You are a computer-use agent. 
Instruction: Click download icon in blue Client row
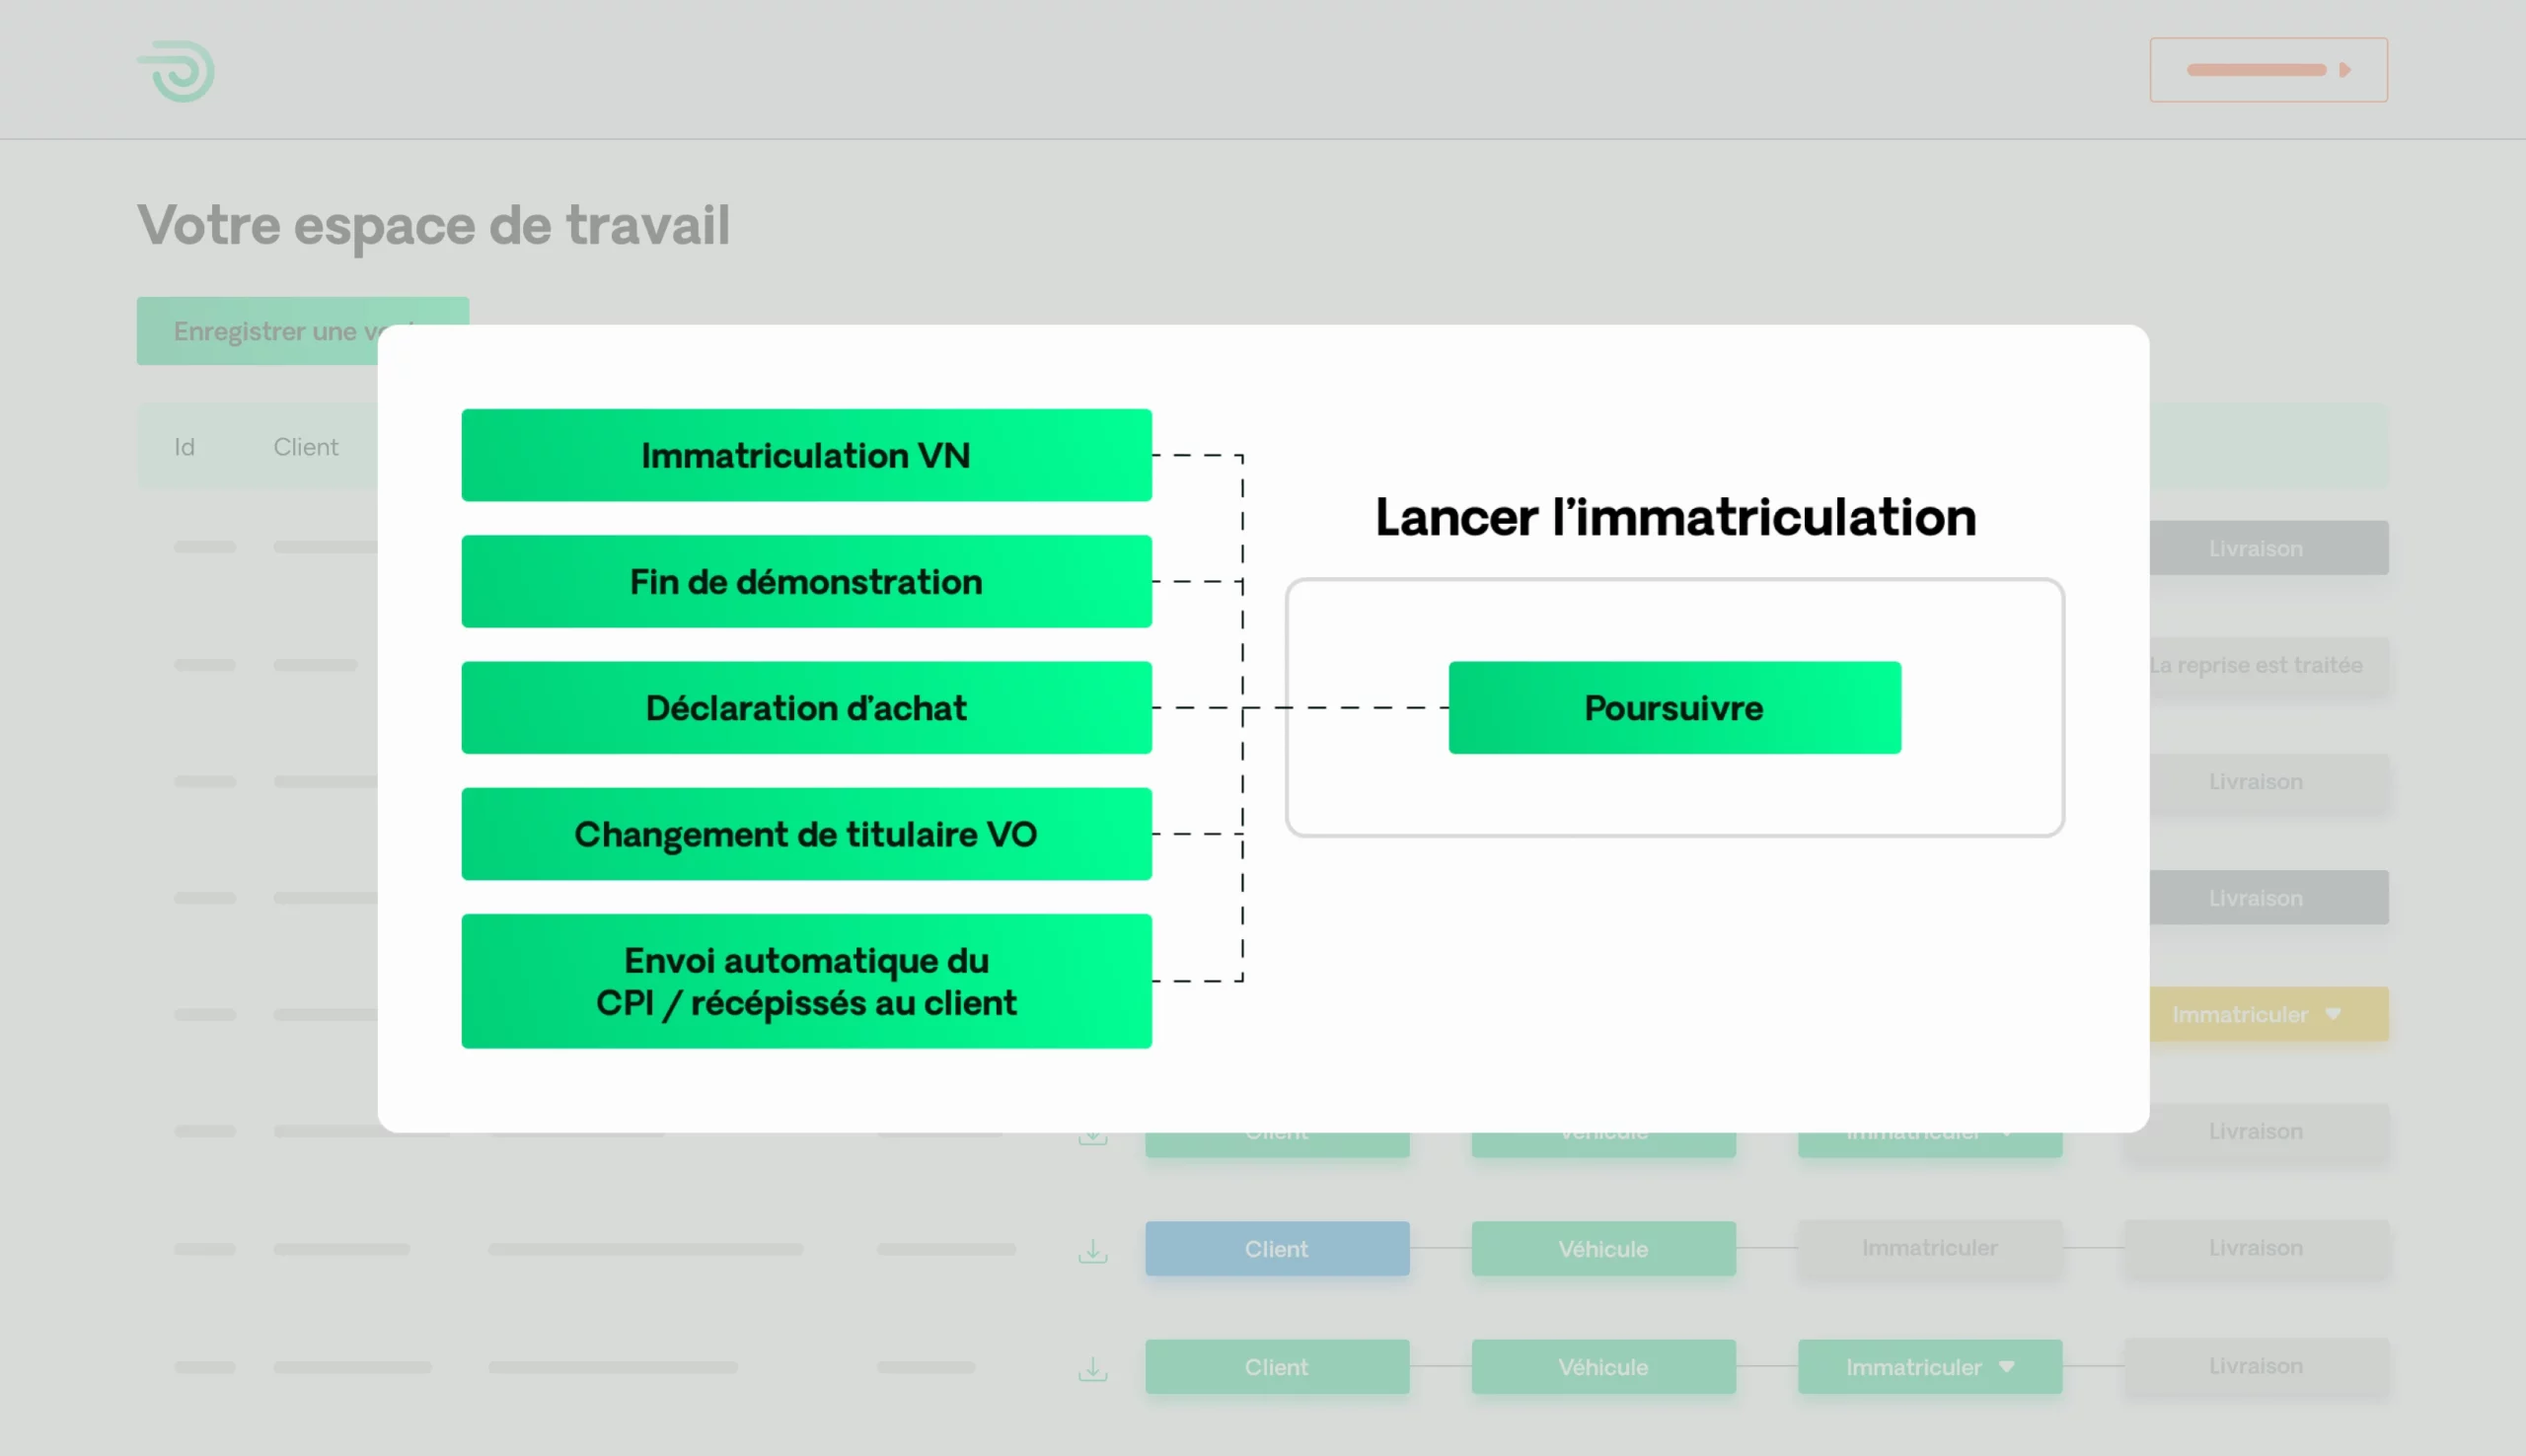point(1092,1250)
